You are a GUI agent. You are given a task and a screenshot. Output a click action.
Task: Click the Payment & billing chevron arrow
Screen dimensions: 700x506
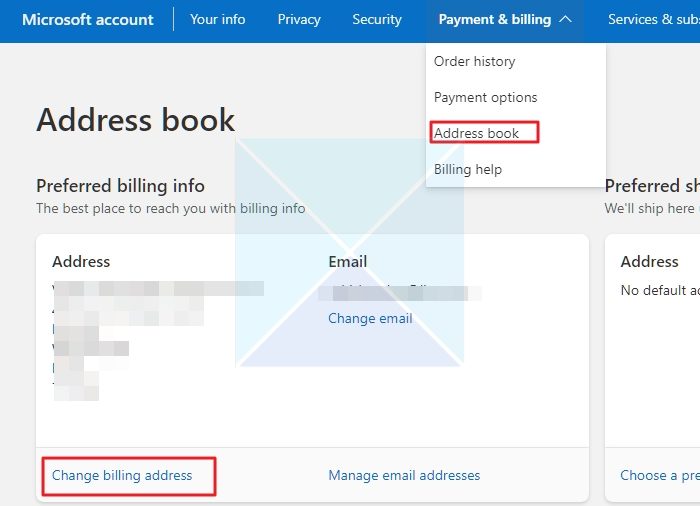[x=565, y=19]
